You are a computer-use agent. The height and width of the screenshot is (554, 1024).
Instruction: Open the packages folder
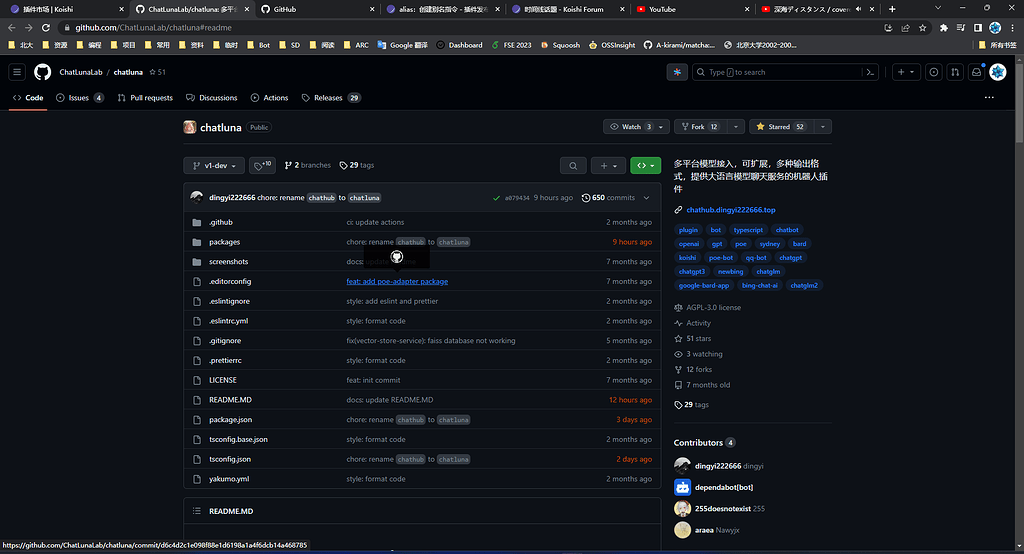click(x=225, y=242)
